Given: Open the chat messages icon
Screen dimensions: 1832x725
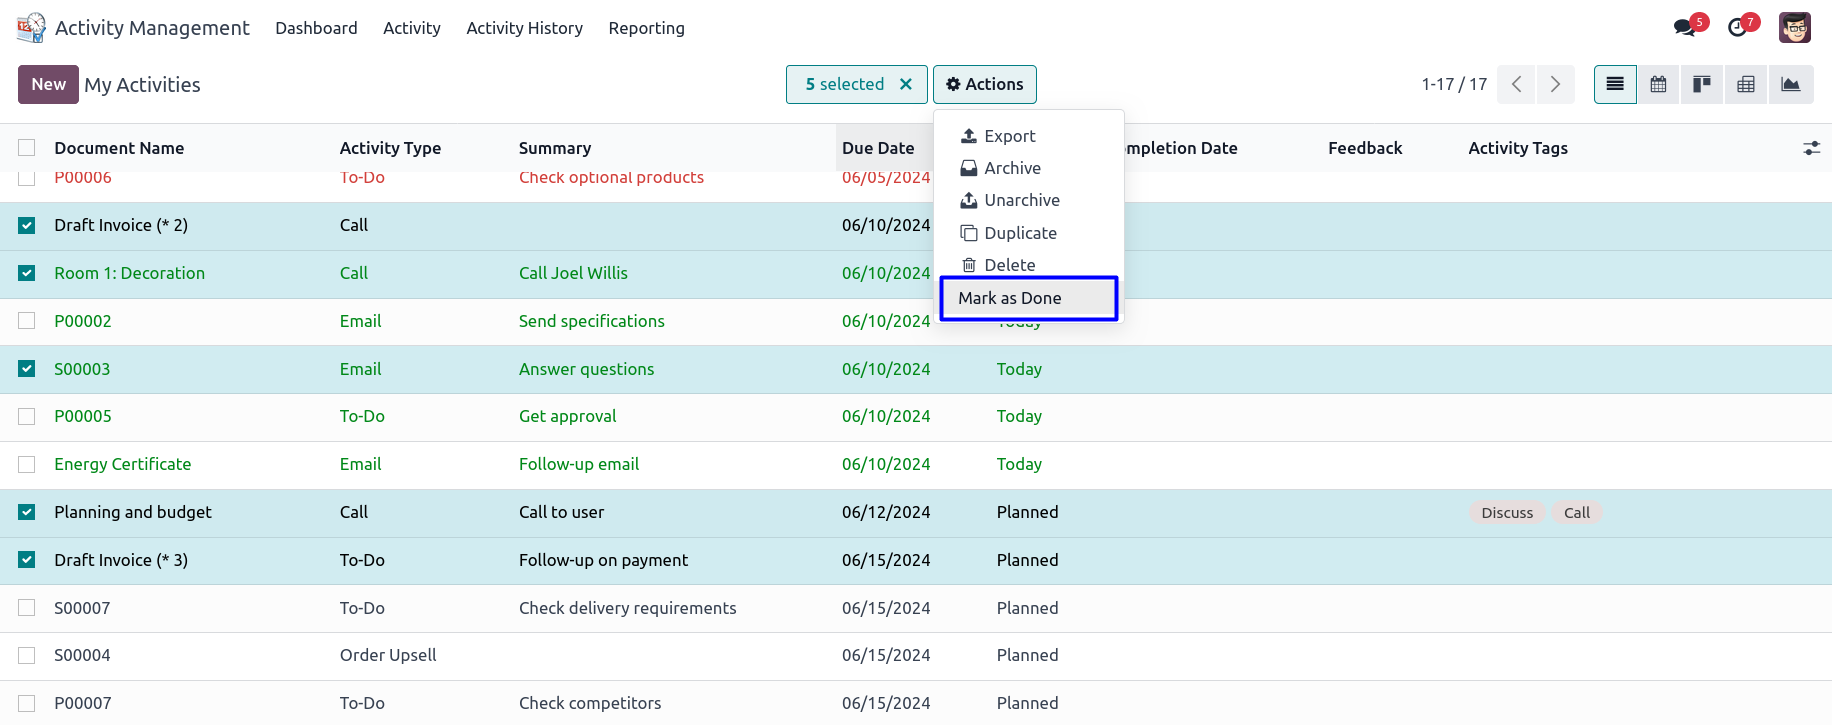Looking at the screenshot, I should 1685,28.
